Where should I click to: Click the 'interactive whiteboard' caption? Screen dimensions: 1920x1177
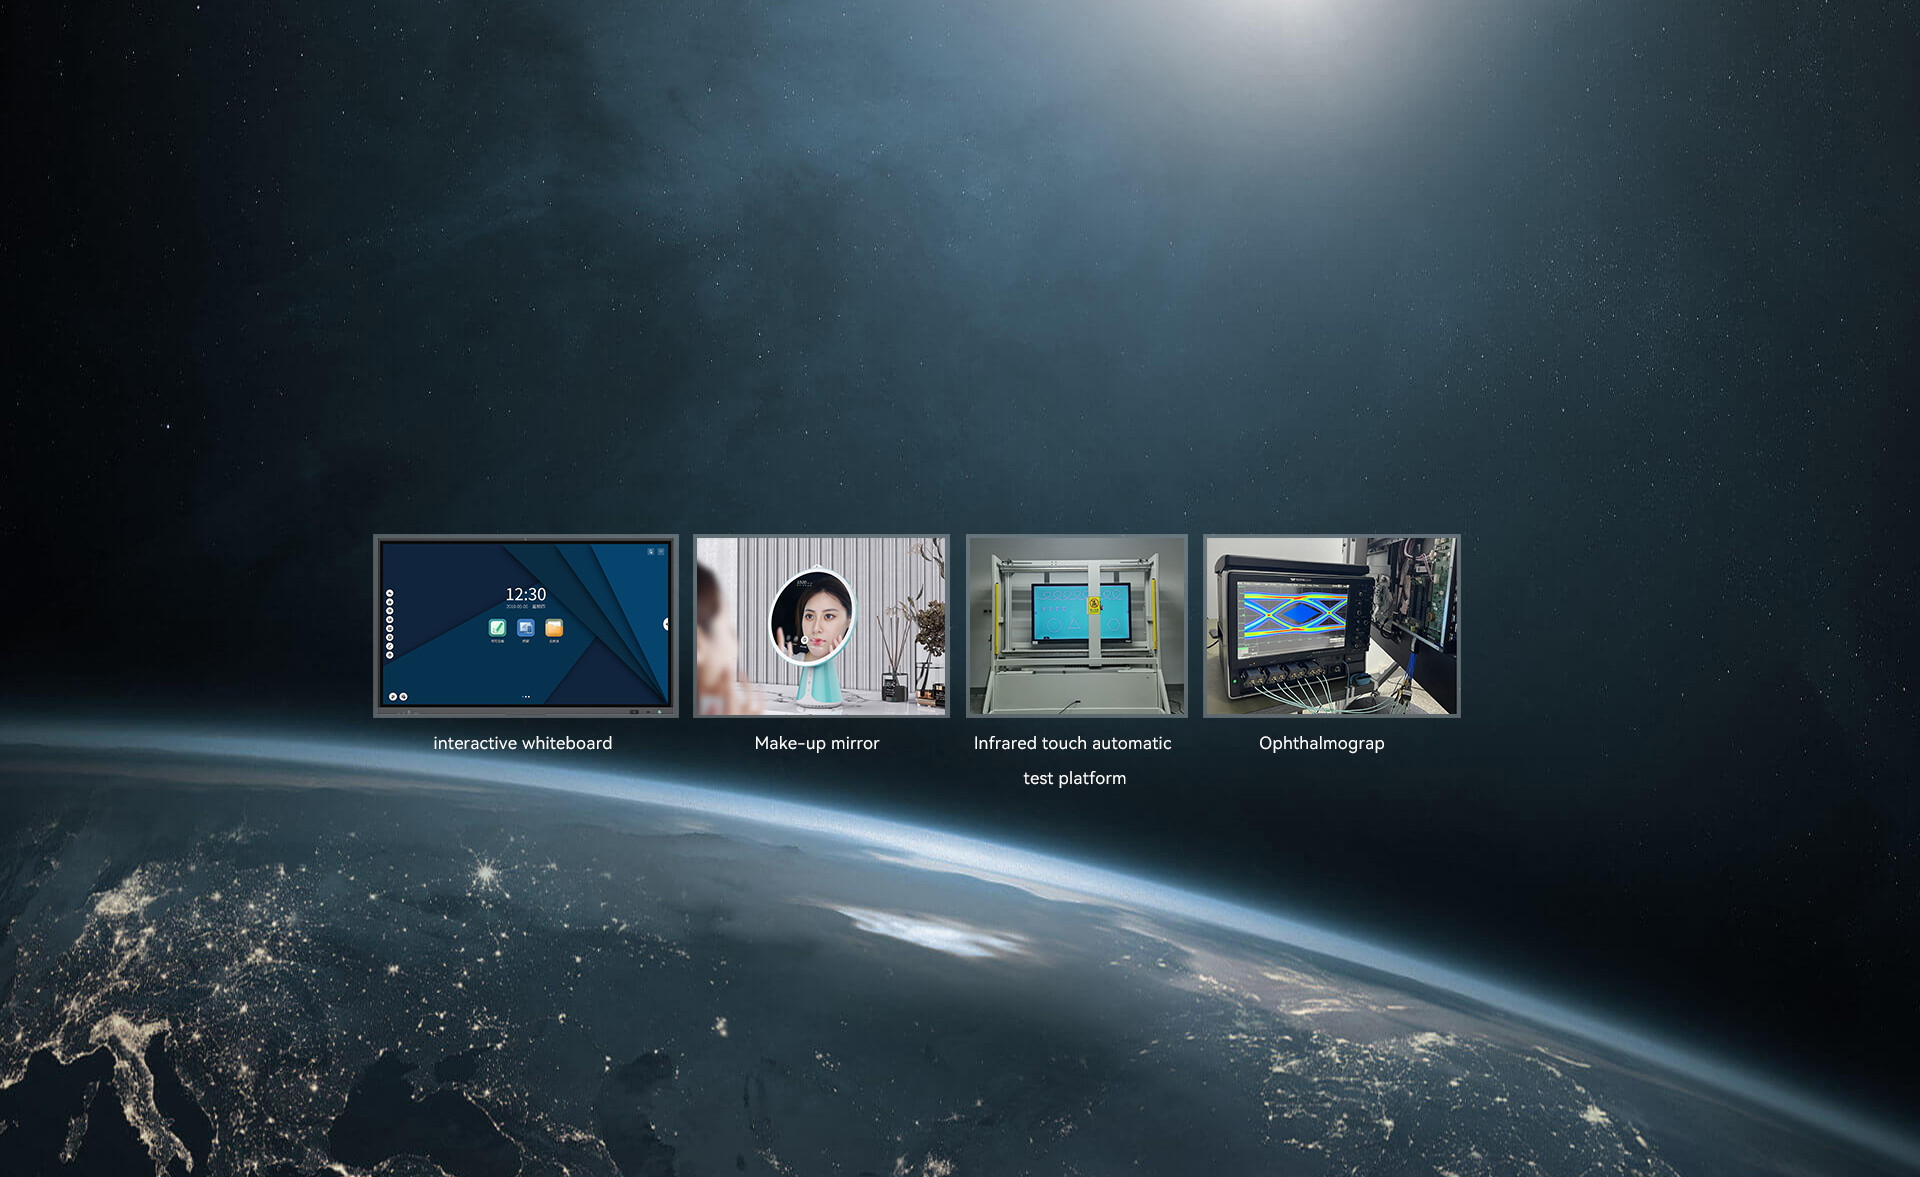point(522,743)
